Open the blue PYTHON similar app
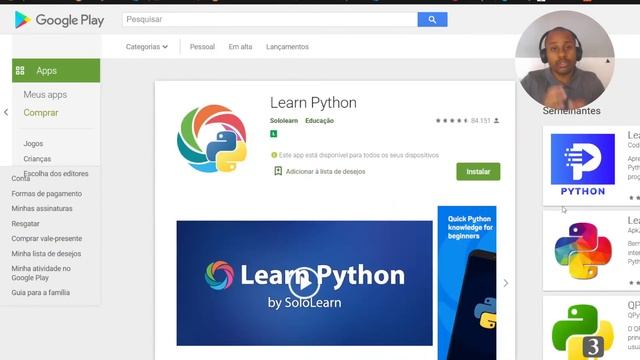This screenshot has width=640, height=360. (x=582, y=165)
